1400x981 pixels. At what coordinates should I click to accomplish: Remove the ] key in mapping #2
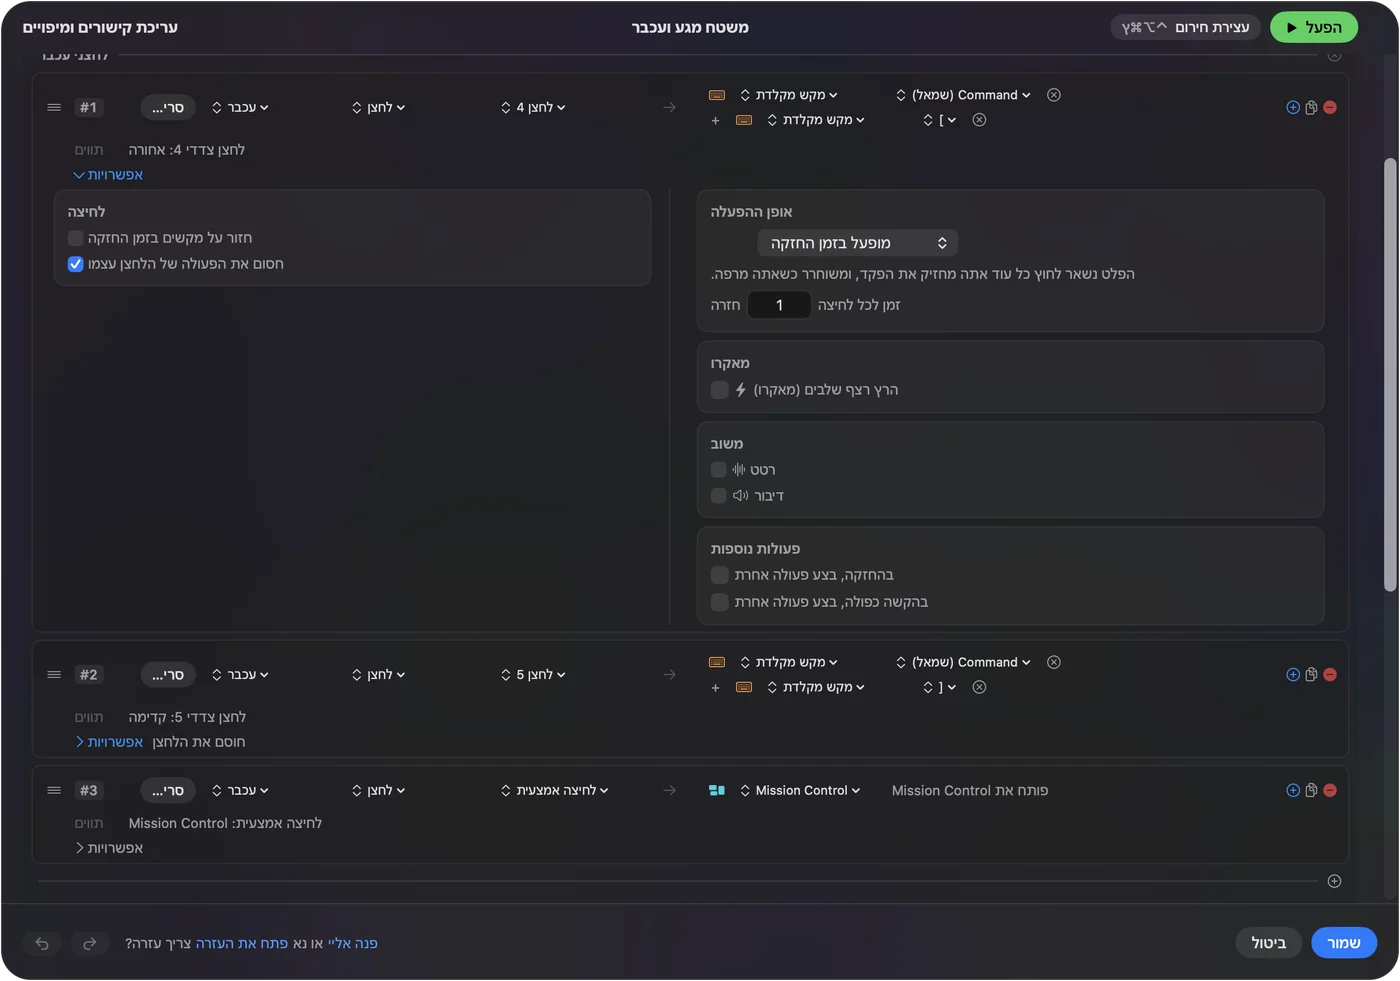coord(980,687)
